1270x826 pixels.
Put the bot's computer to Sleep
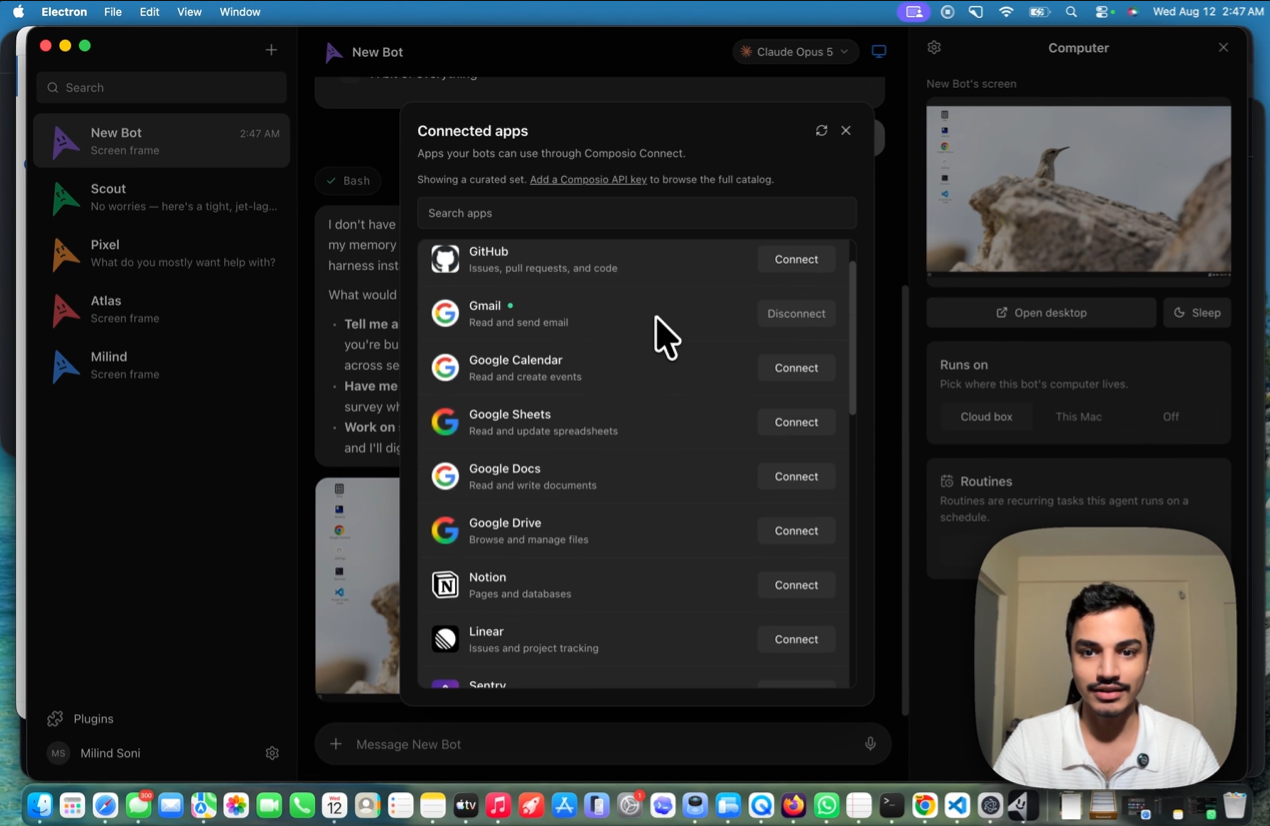(1197, 313)
